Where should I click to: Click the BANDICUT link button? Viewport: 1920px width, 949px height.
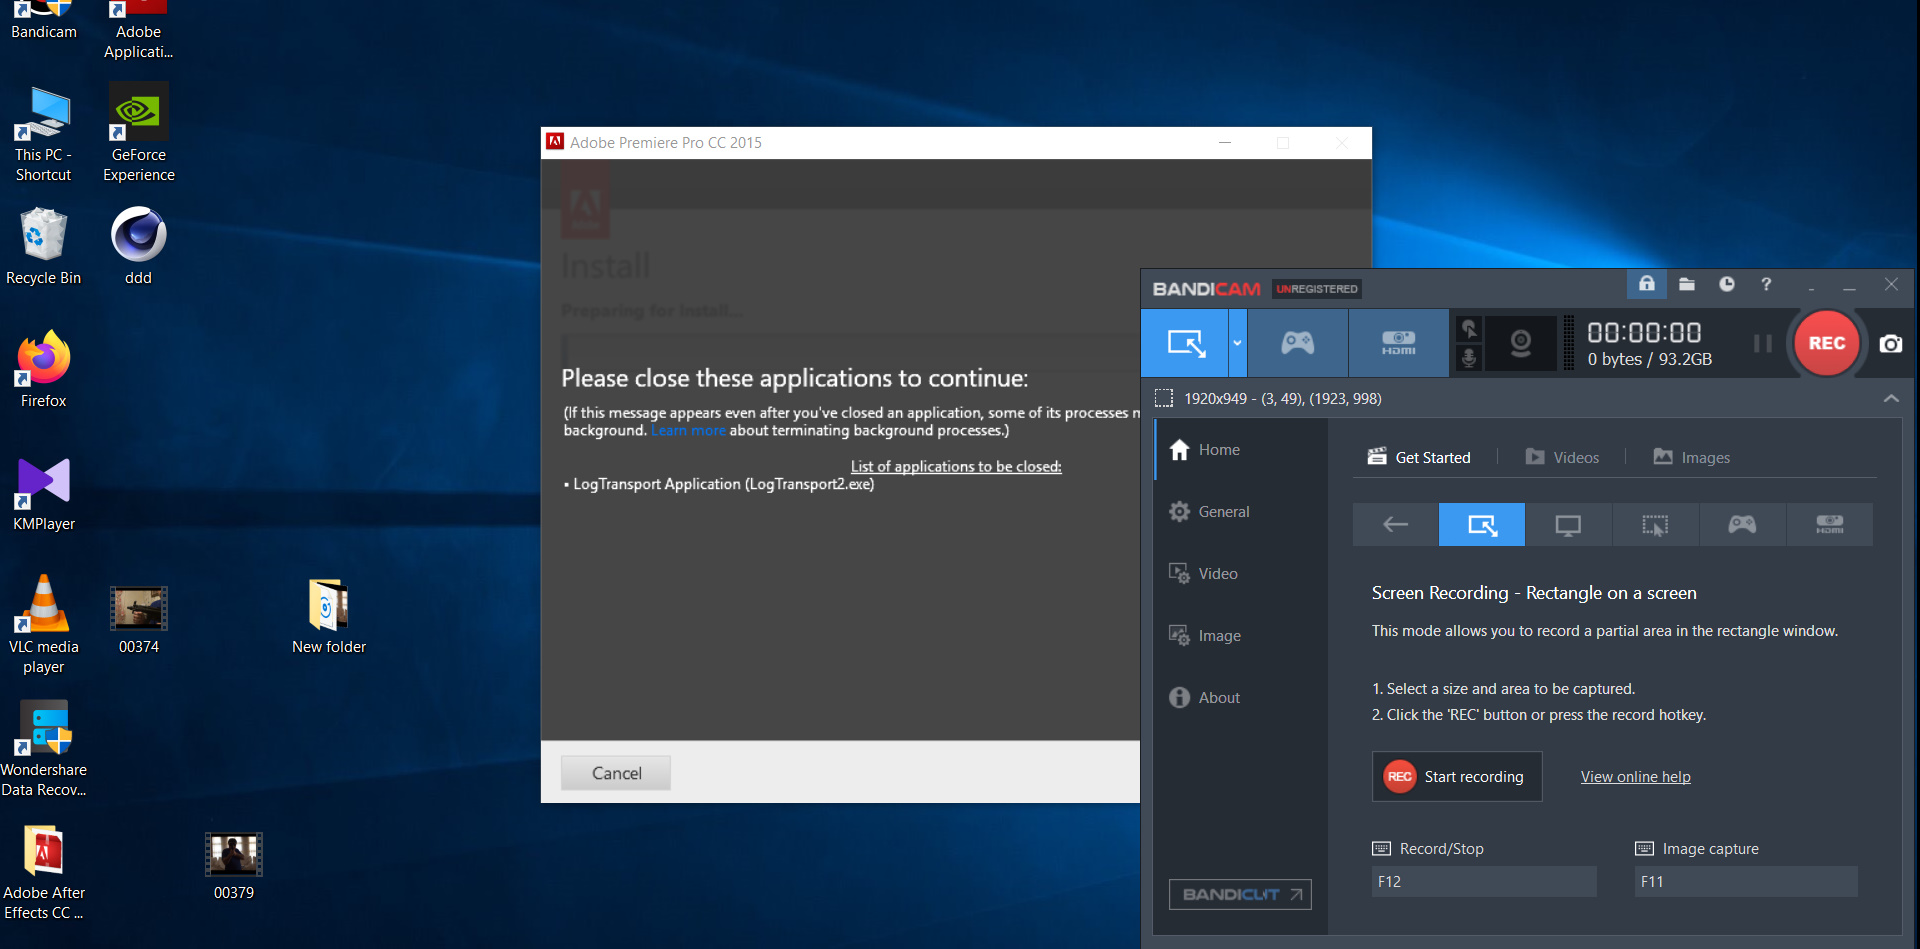(1240, 894)
